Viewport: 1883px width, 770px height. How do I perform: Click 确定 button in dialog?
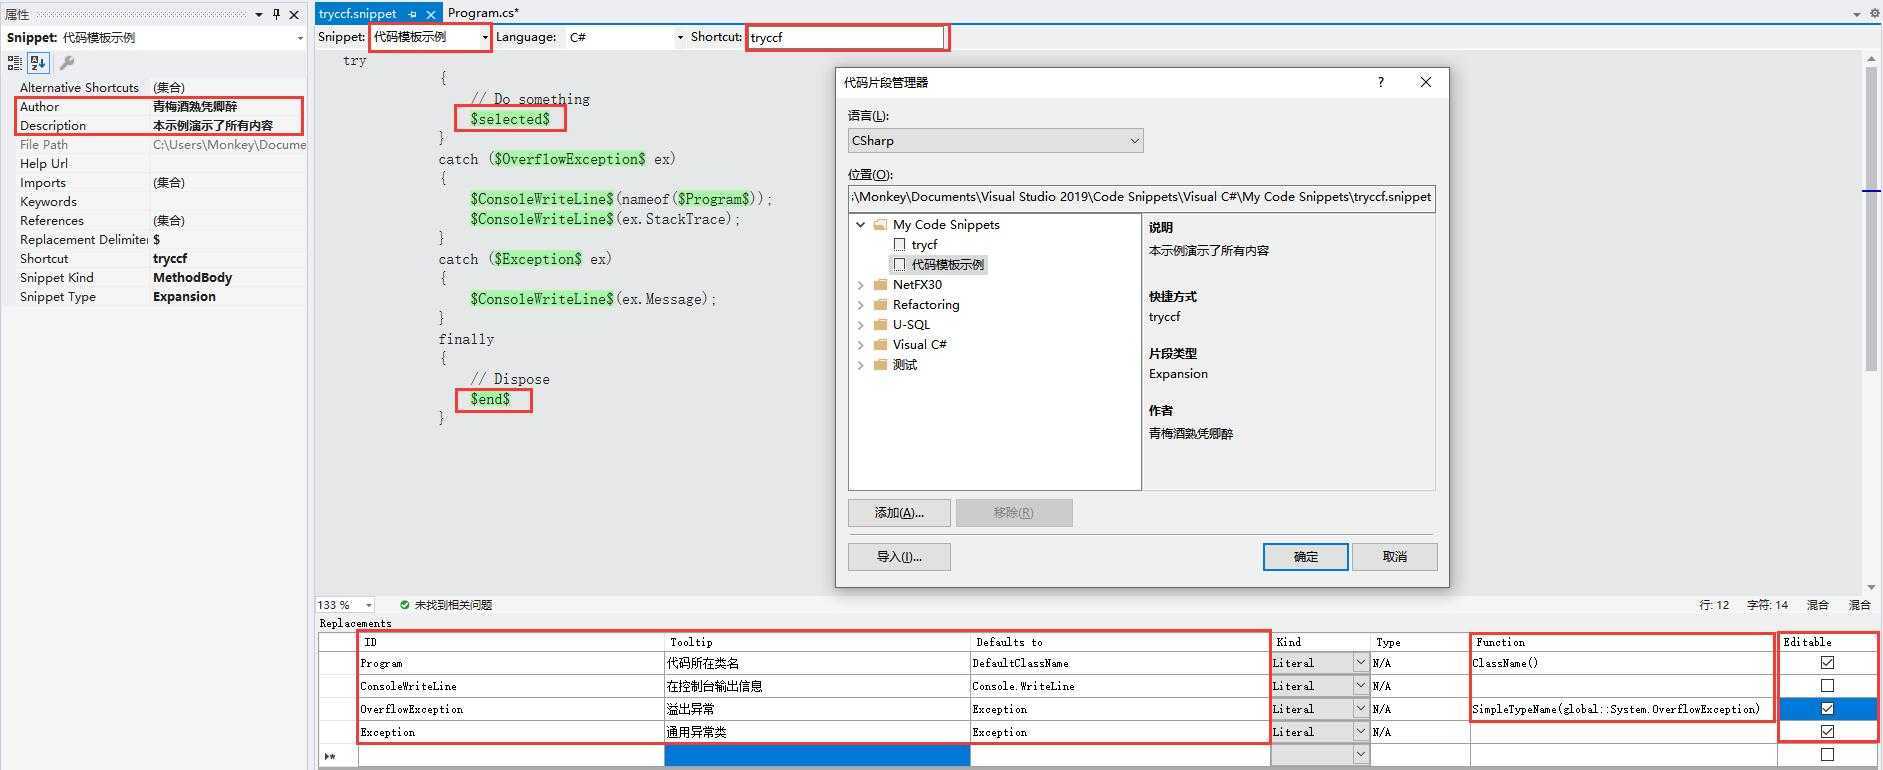(1306, 557)
